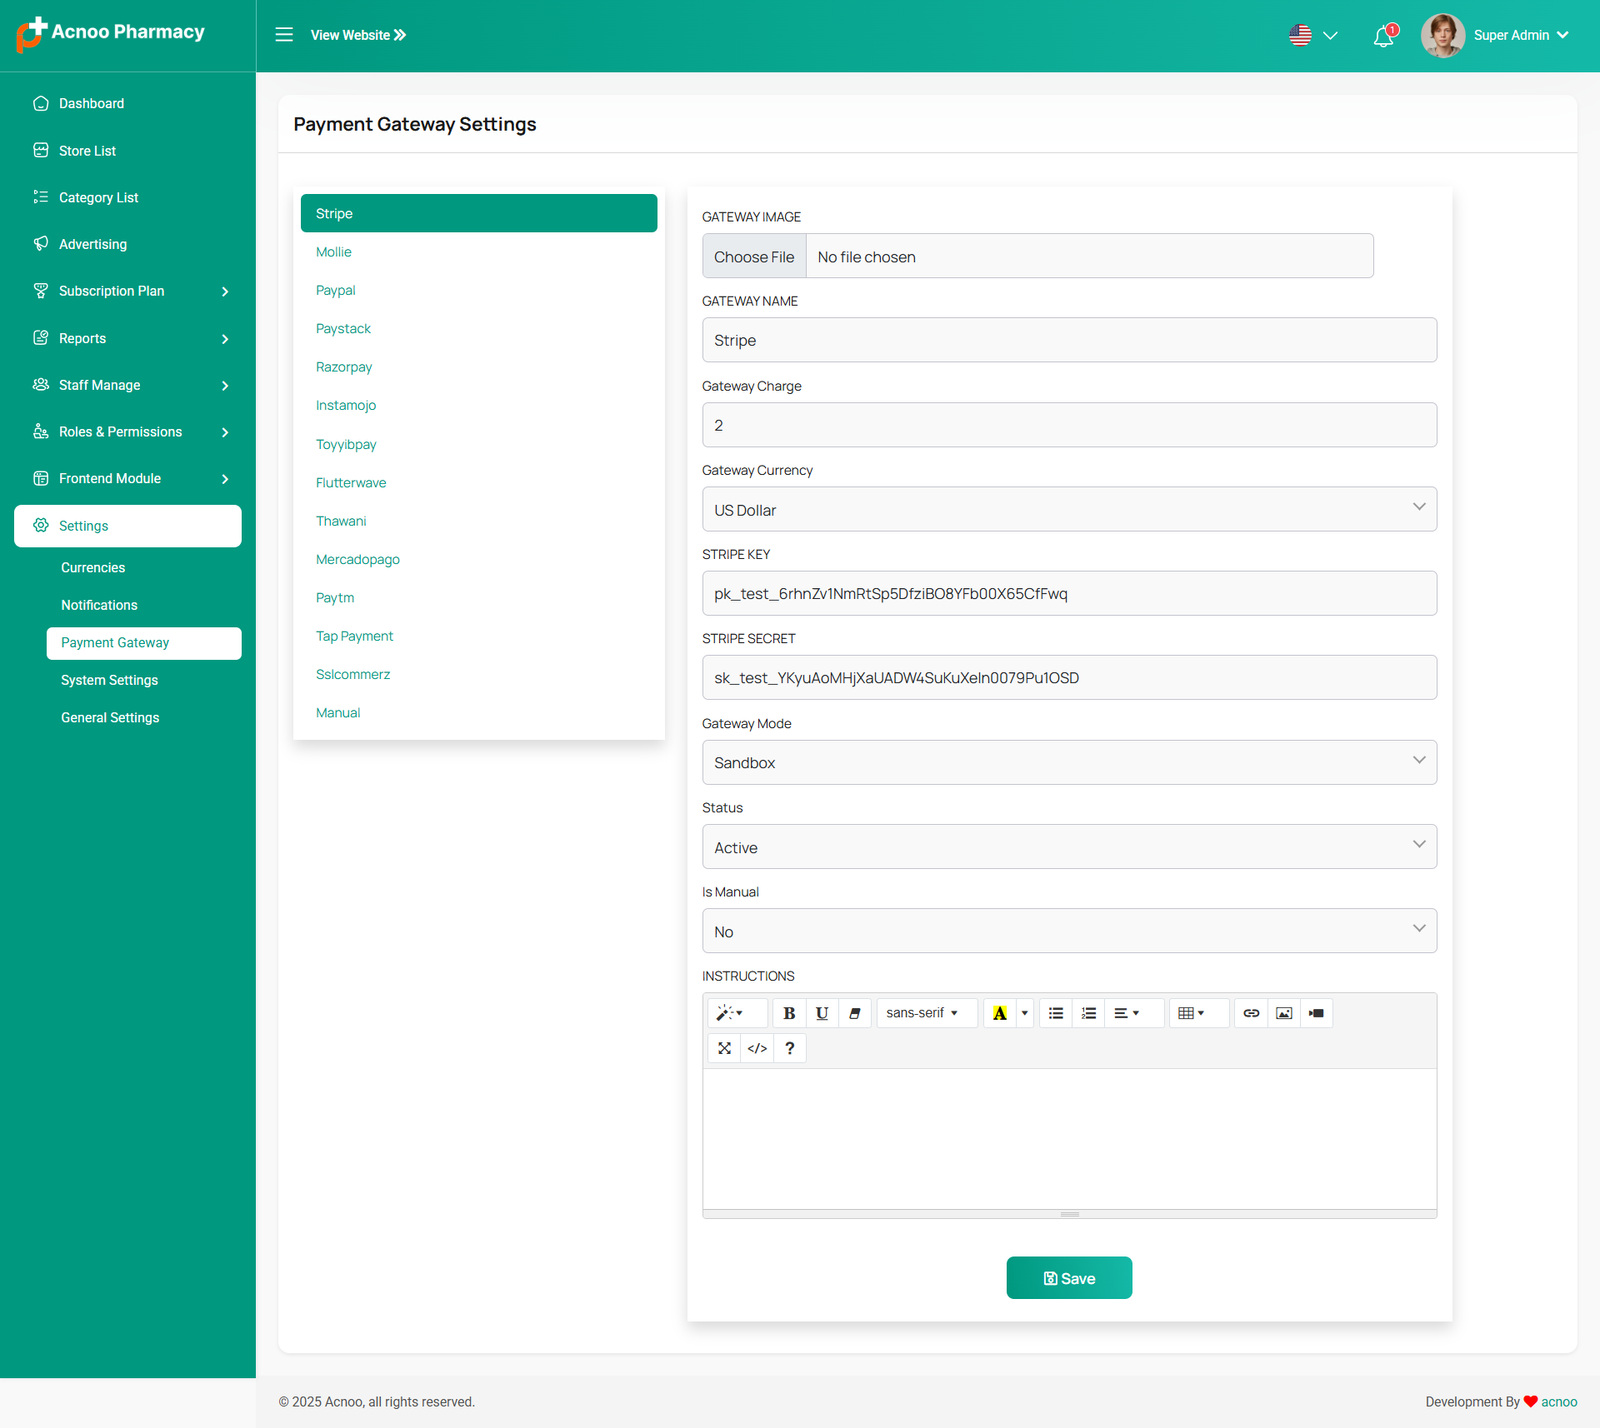Viewport: 1600px width, 1428px height.
Task: Expand the Status dropdown
Action: pyautogui.click(x=1069, y=847)
